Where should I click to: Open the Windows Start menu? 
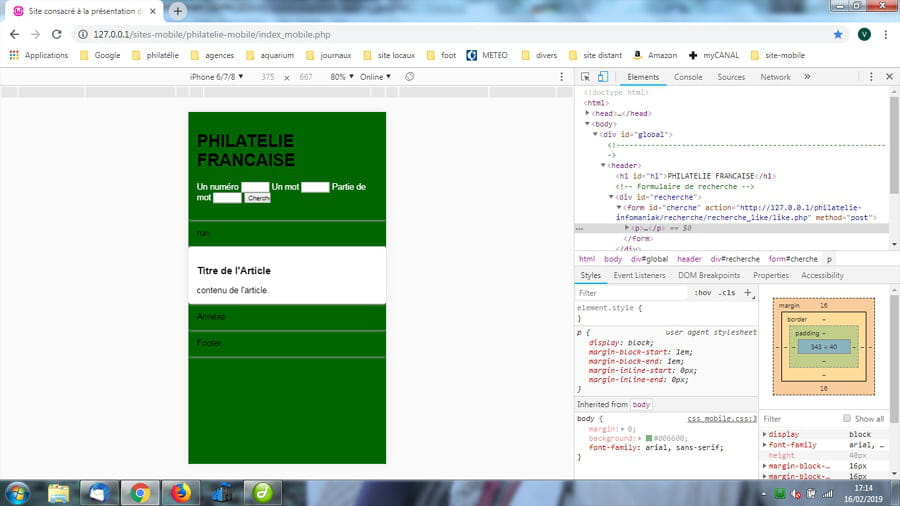pos(18,493)
